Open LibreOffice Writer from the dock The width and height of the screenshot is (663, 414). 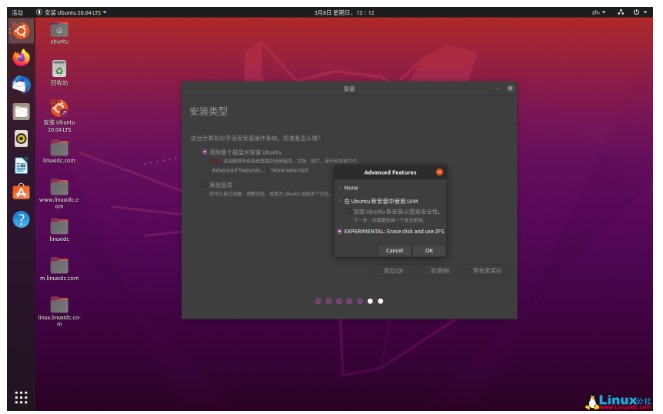pyautogui.click(x=21, y=165)
